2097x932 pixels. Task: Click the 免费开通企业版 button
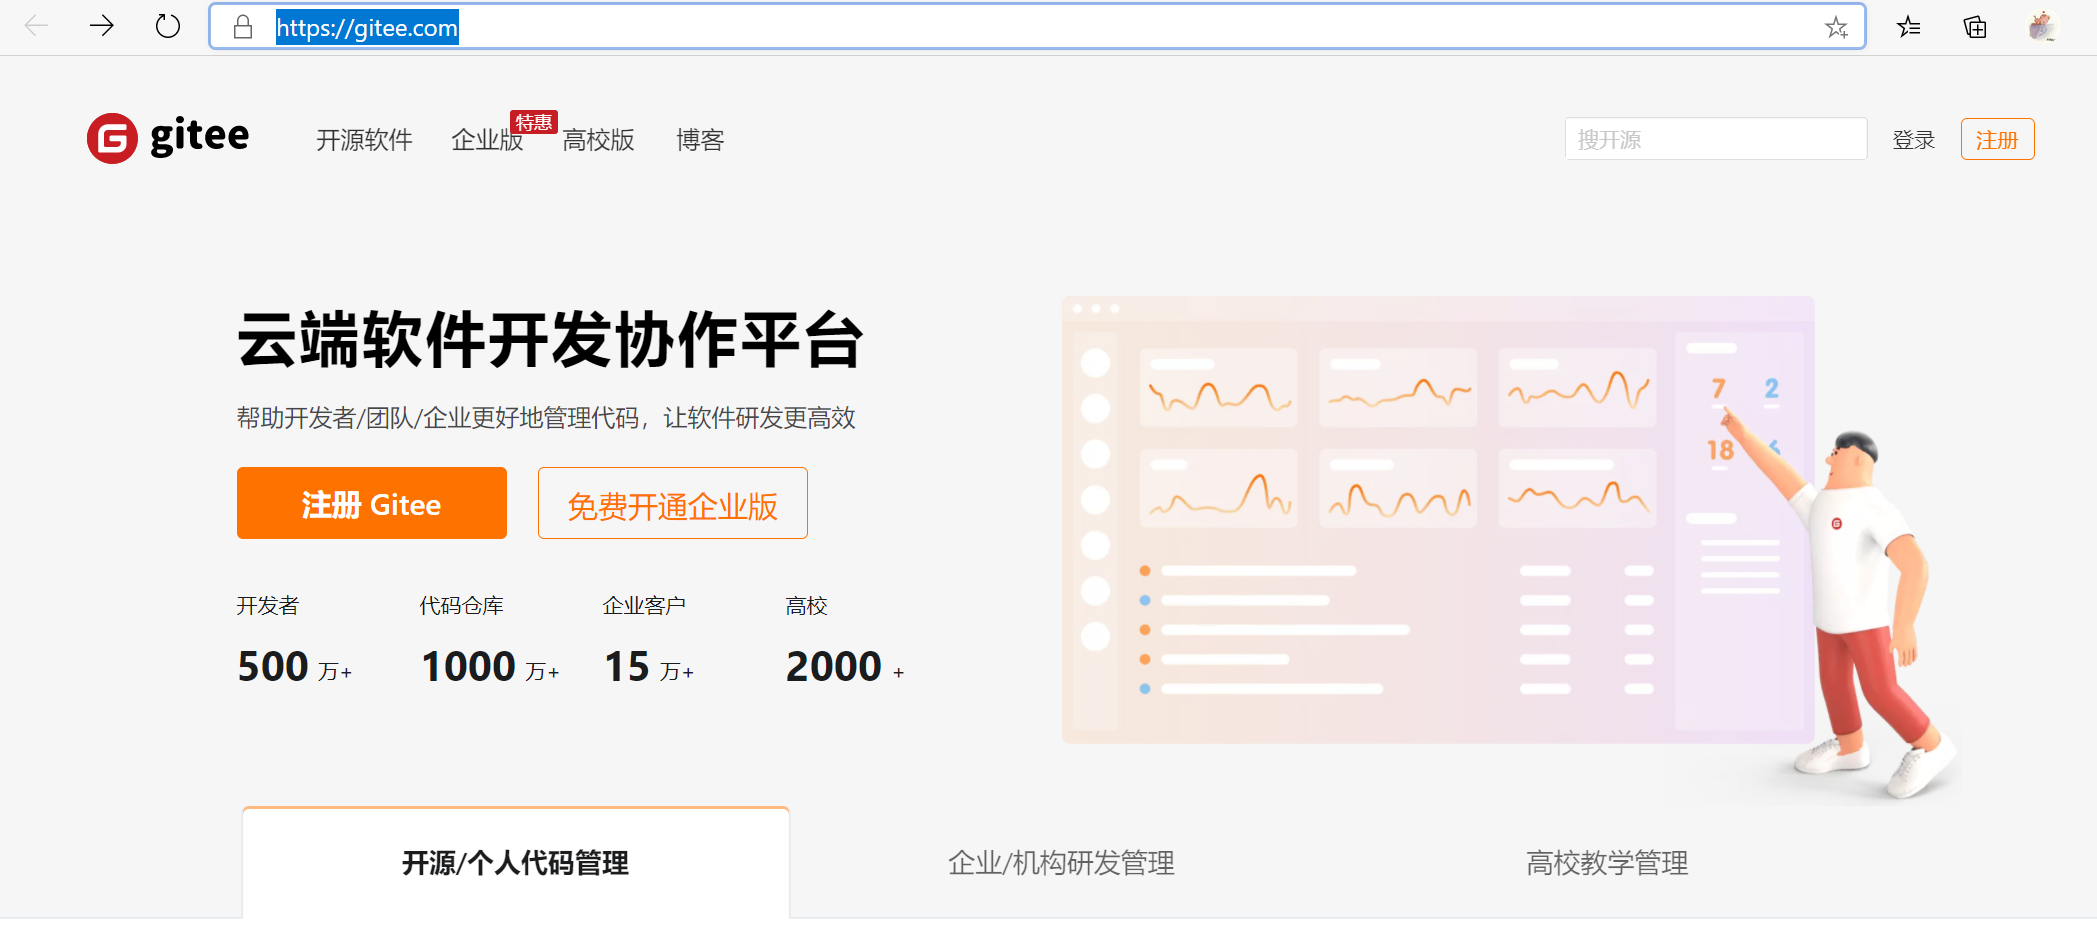tap(673, 503)
